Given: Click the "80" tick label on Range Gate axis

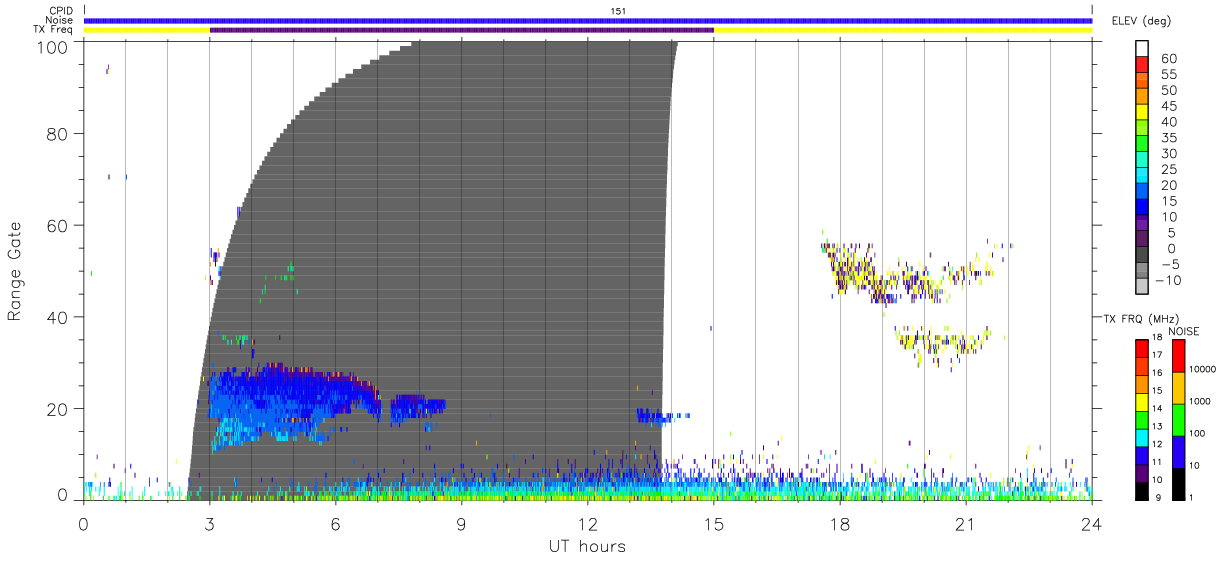Looking at the screenshot, I should [x=58, y=133].
